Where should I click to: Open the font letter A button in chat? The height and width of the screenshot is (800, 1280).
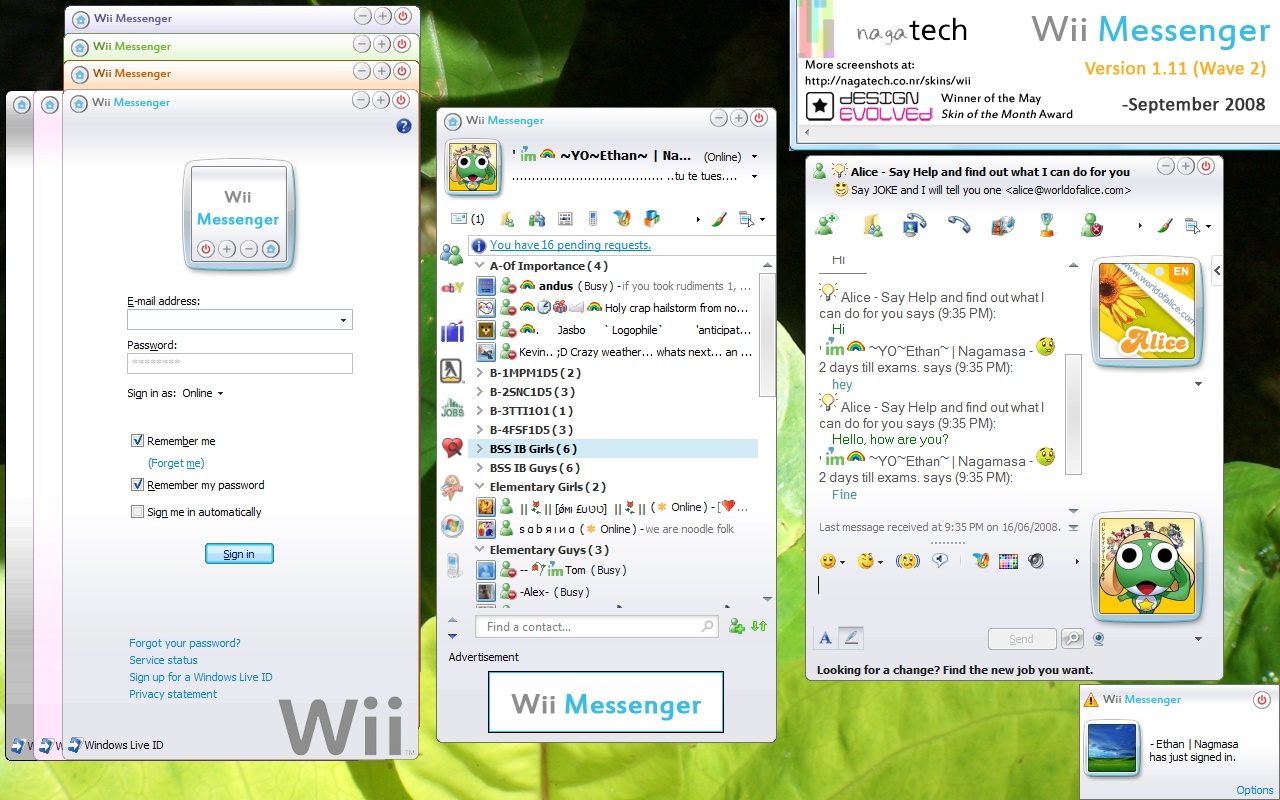point(825,637)
